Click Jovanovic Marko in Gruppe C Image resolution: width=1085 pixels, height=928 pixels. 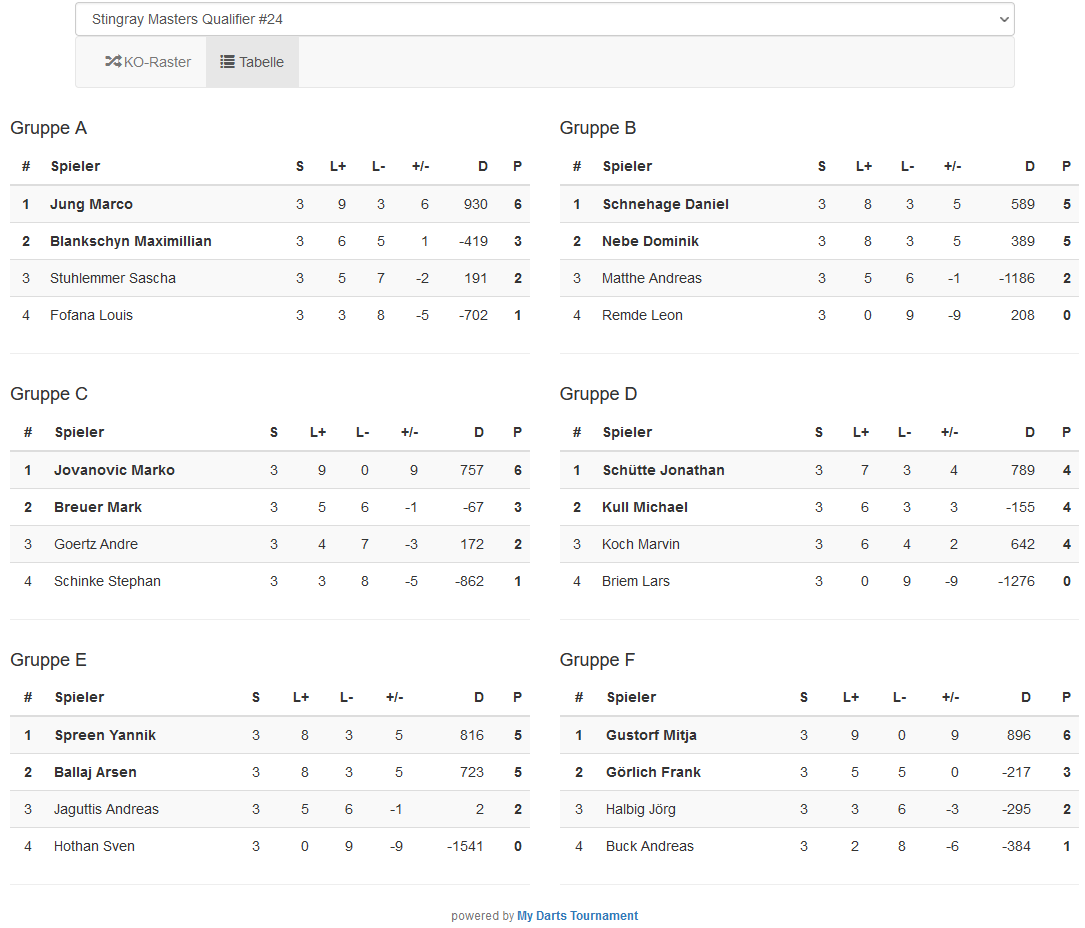[x=114, y=470]
